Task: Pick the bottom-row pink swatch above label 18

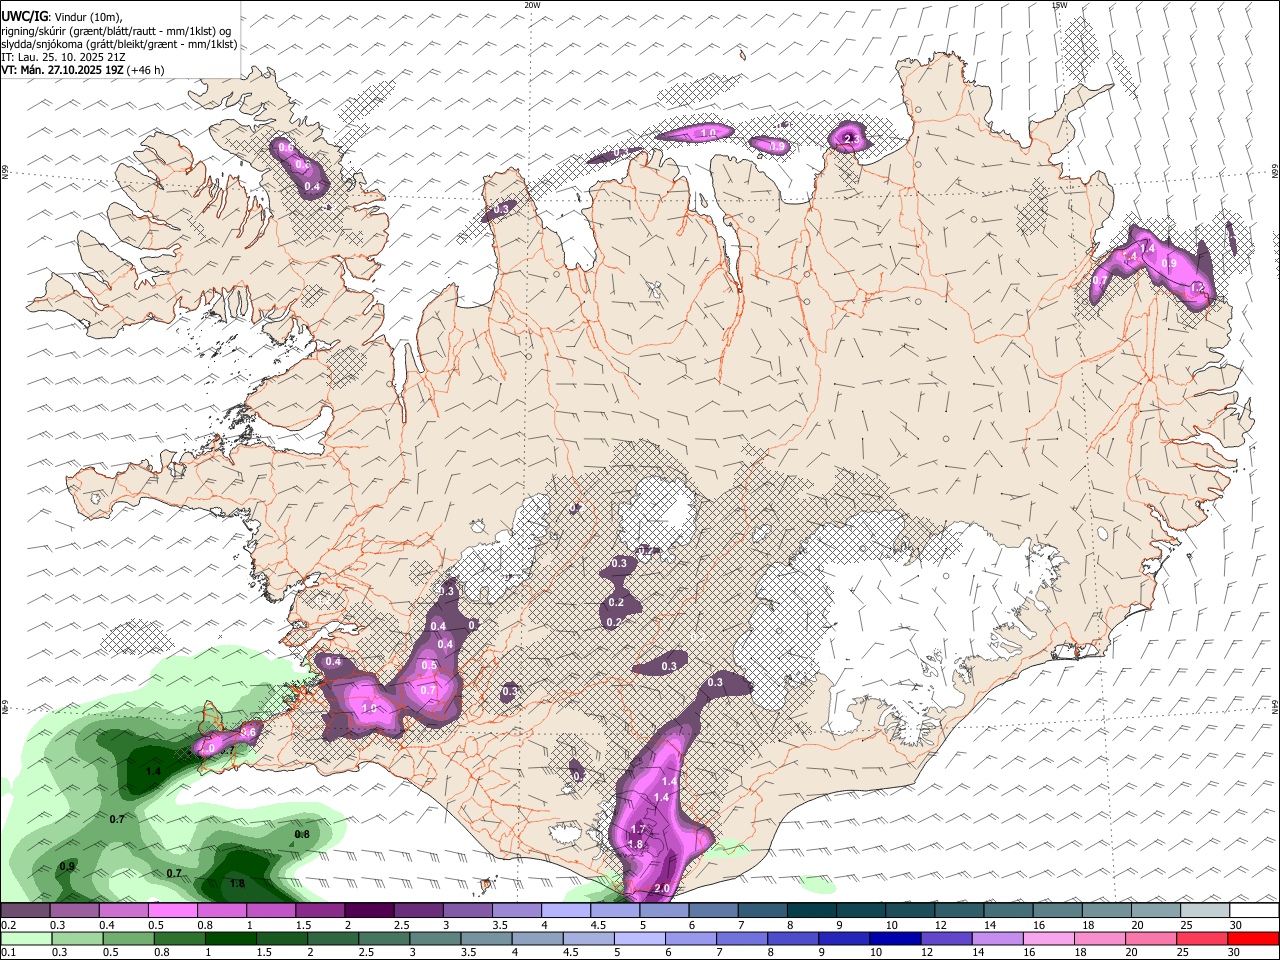Action: [1100, 939]
